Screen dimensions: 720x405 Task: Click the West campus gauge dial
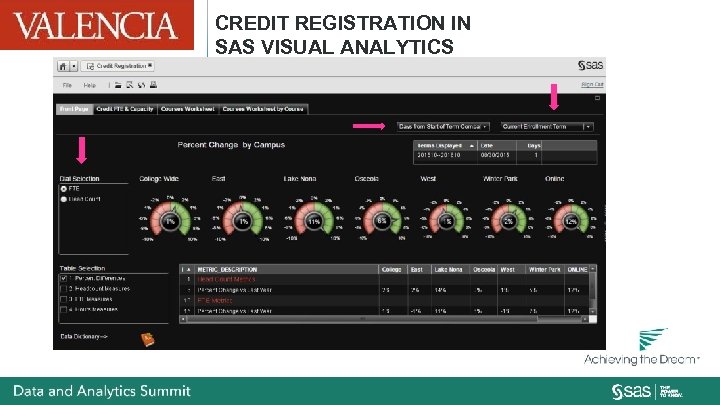coord(446,219)
